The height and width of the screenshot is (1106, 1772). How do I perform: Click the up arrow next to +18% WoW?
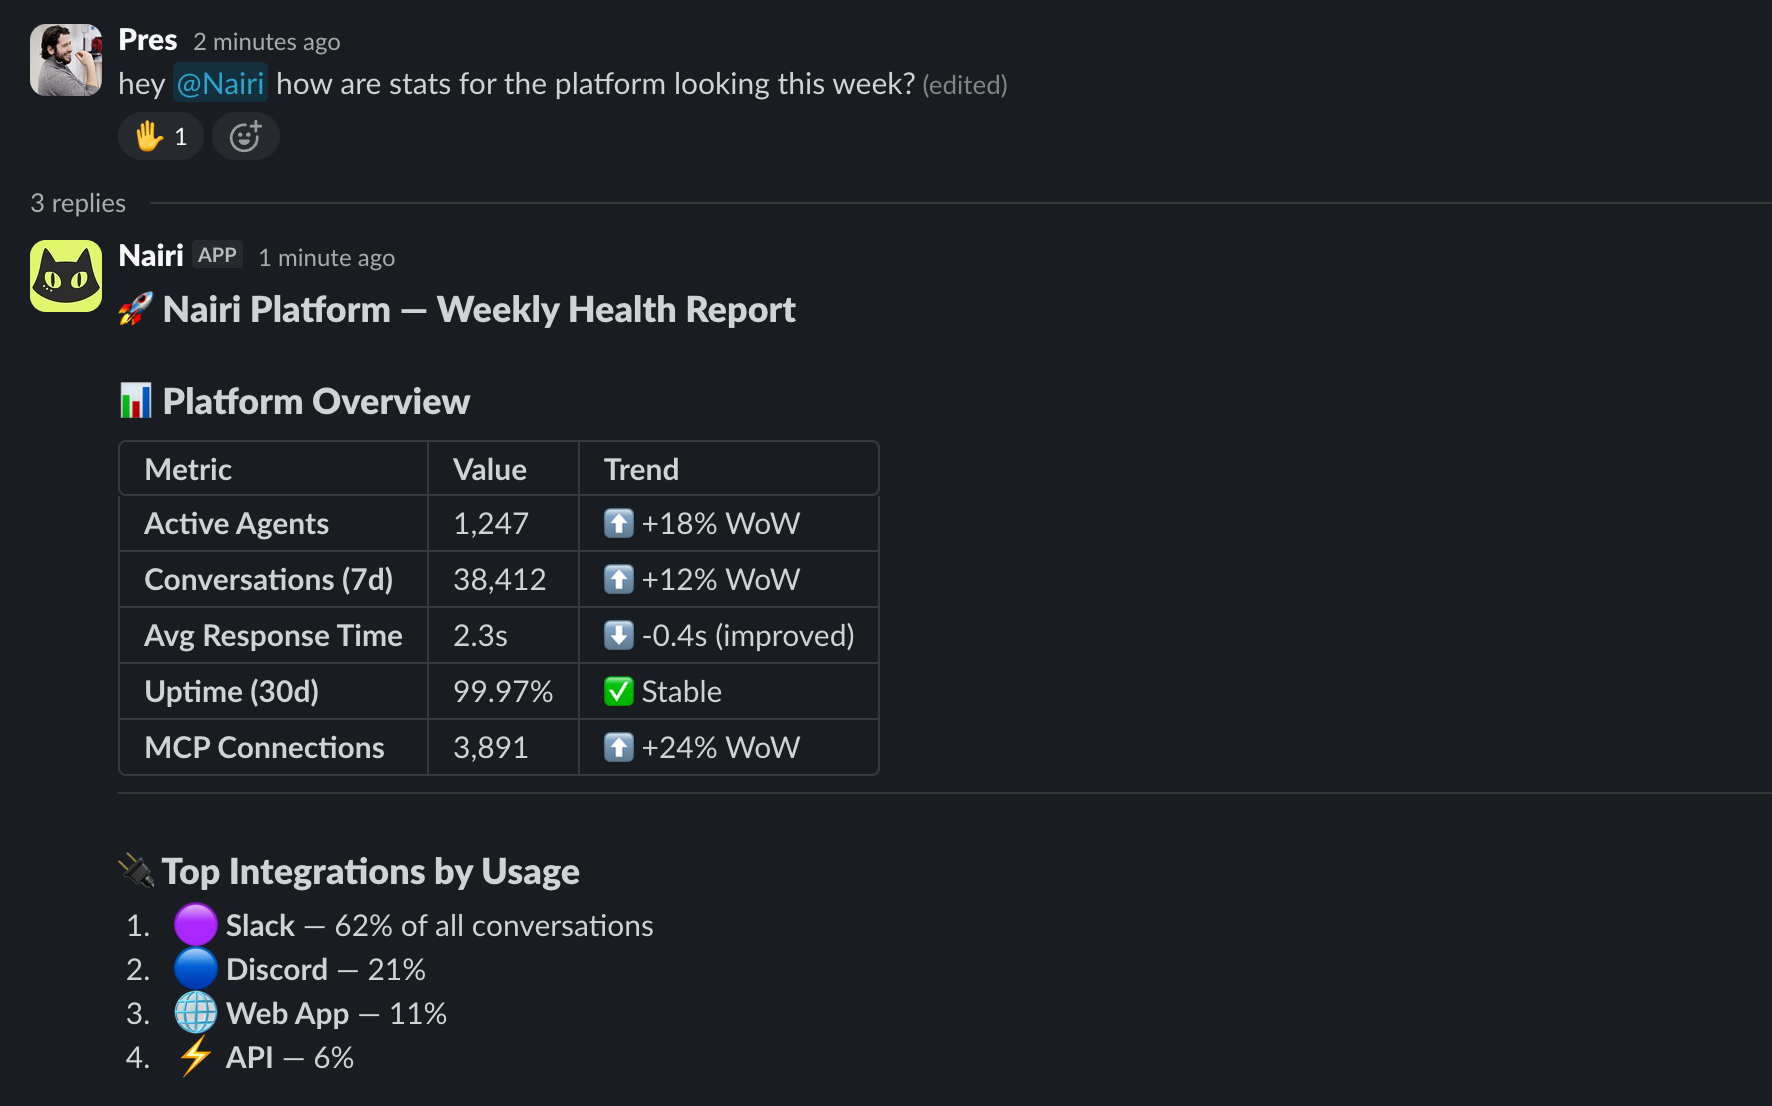click(x=619, y=523)
